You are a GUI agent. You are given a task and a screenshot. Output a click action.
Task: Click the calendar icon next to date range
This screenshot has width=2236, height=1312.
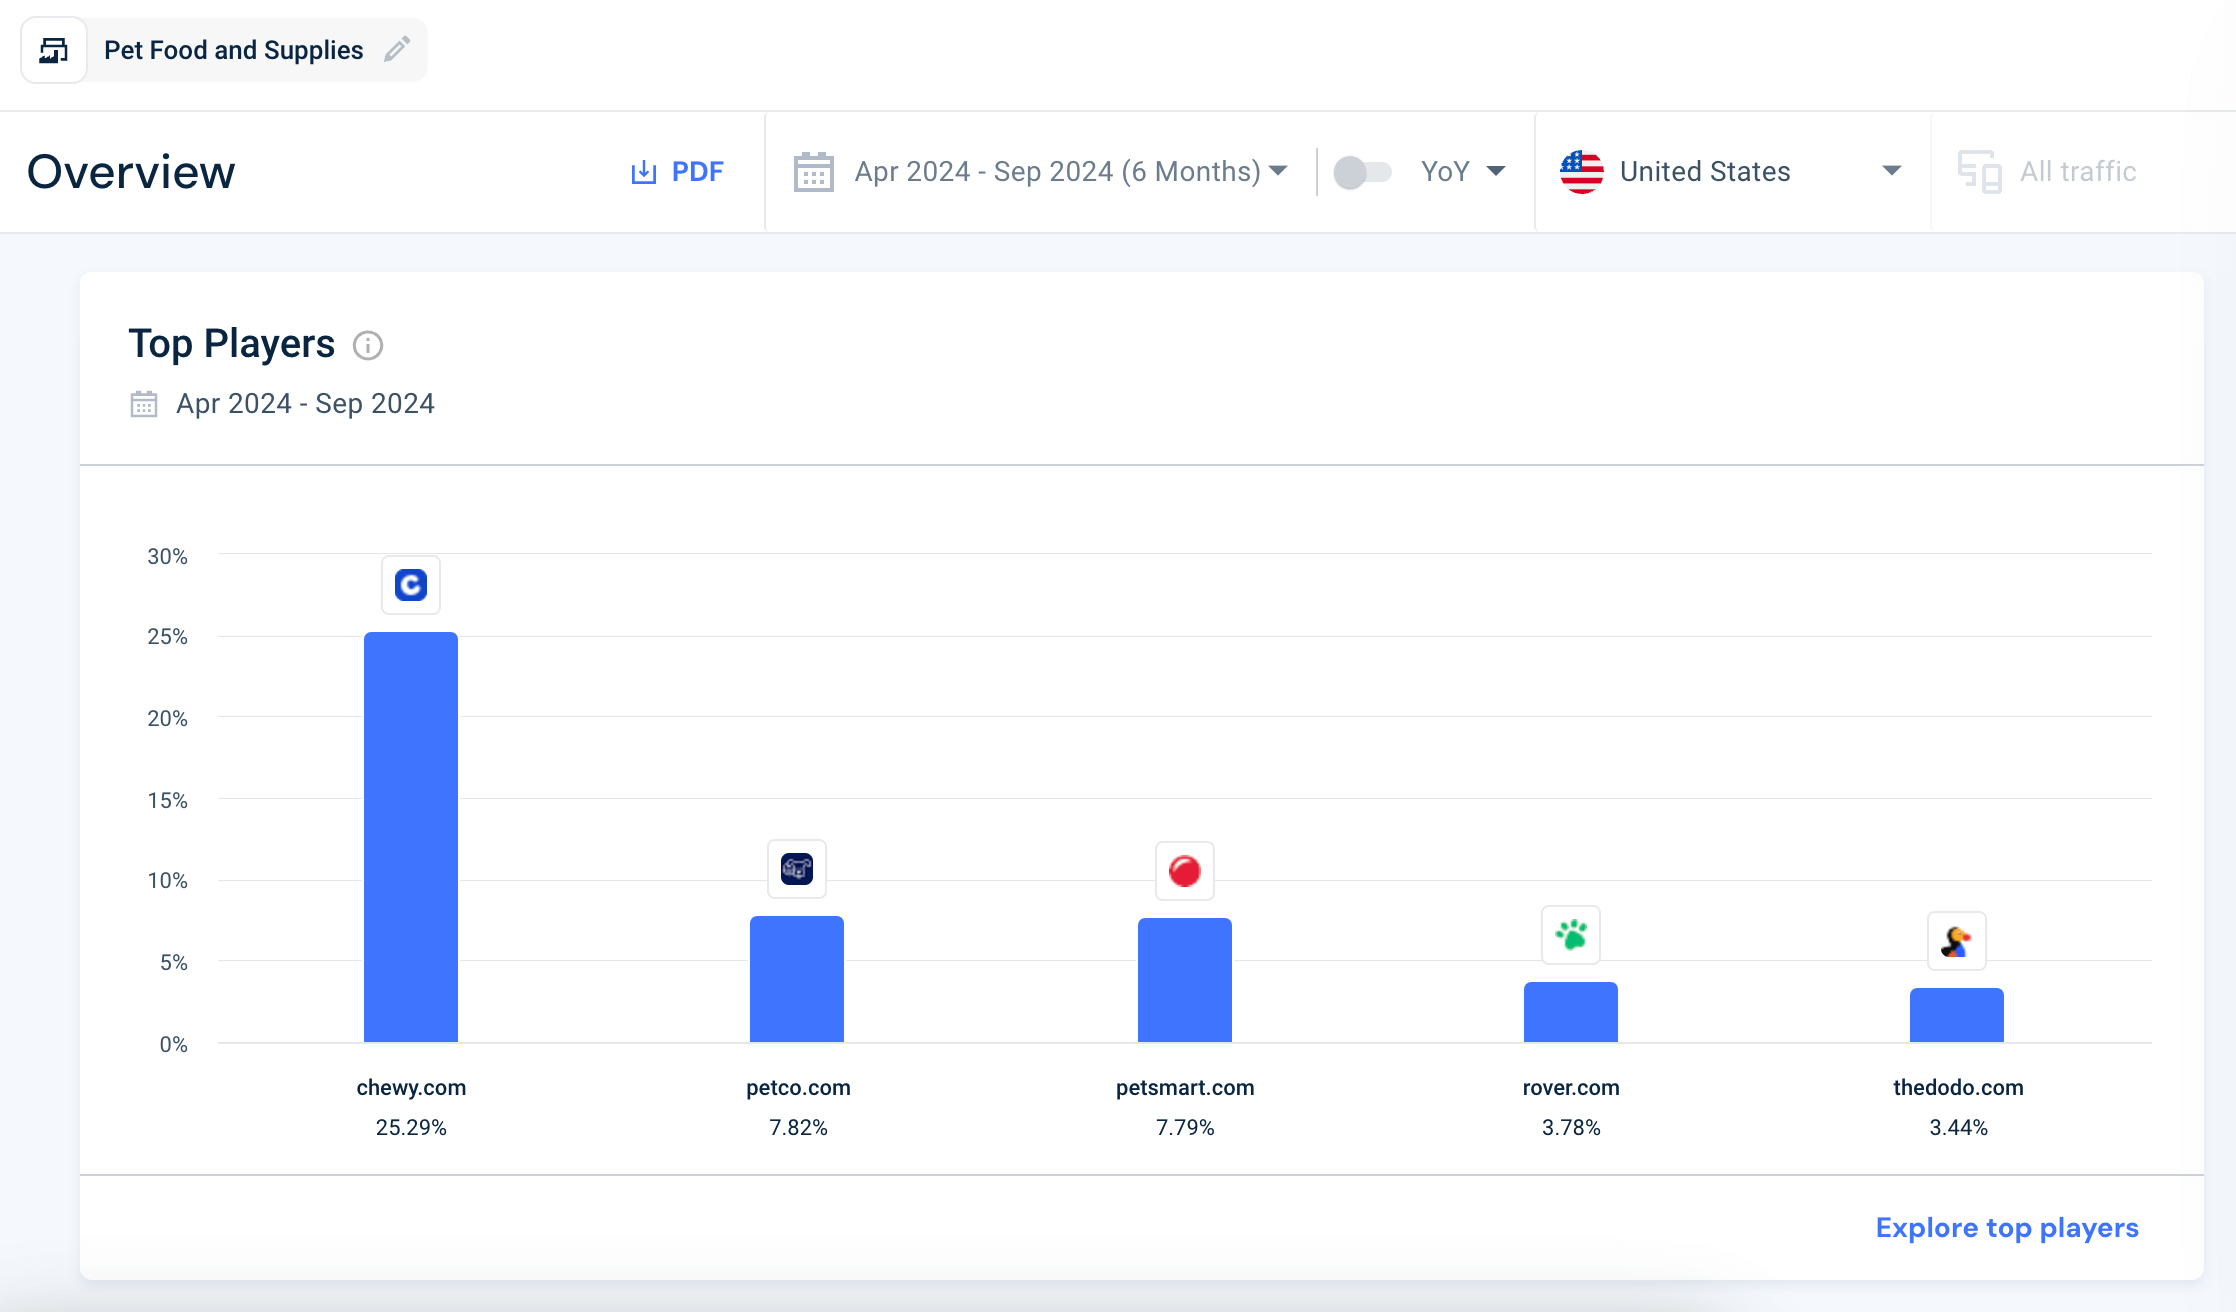pos(814,172)
